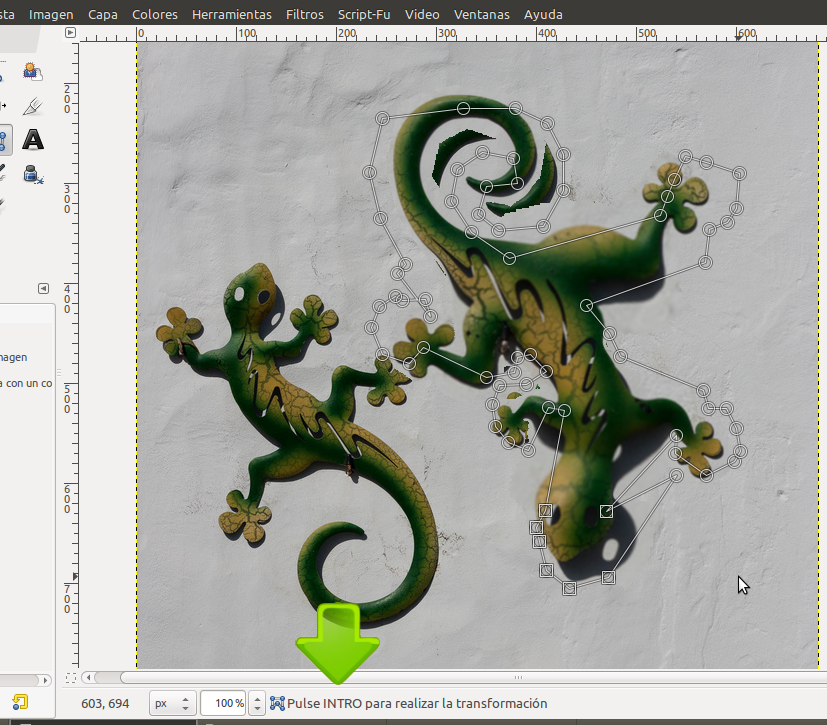The height and width of the screenshot is (725, 827).
Task: Pick the Ink tool
Action: 30,173
